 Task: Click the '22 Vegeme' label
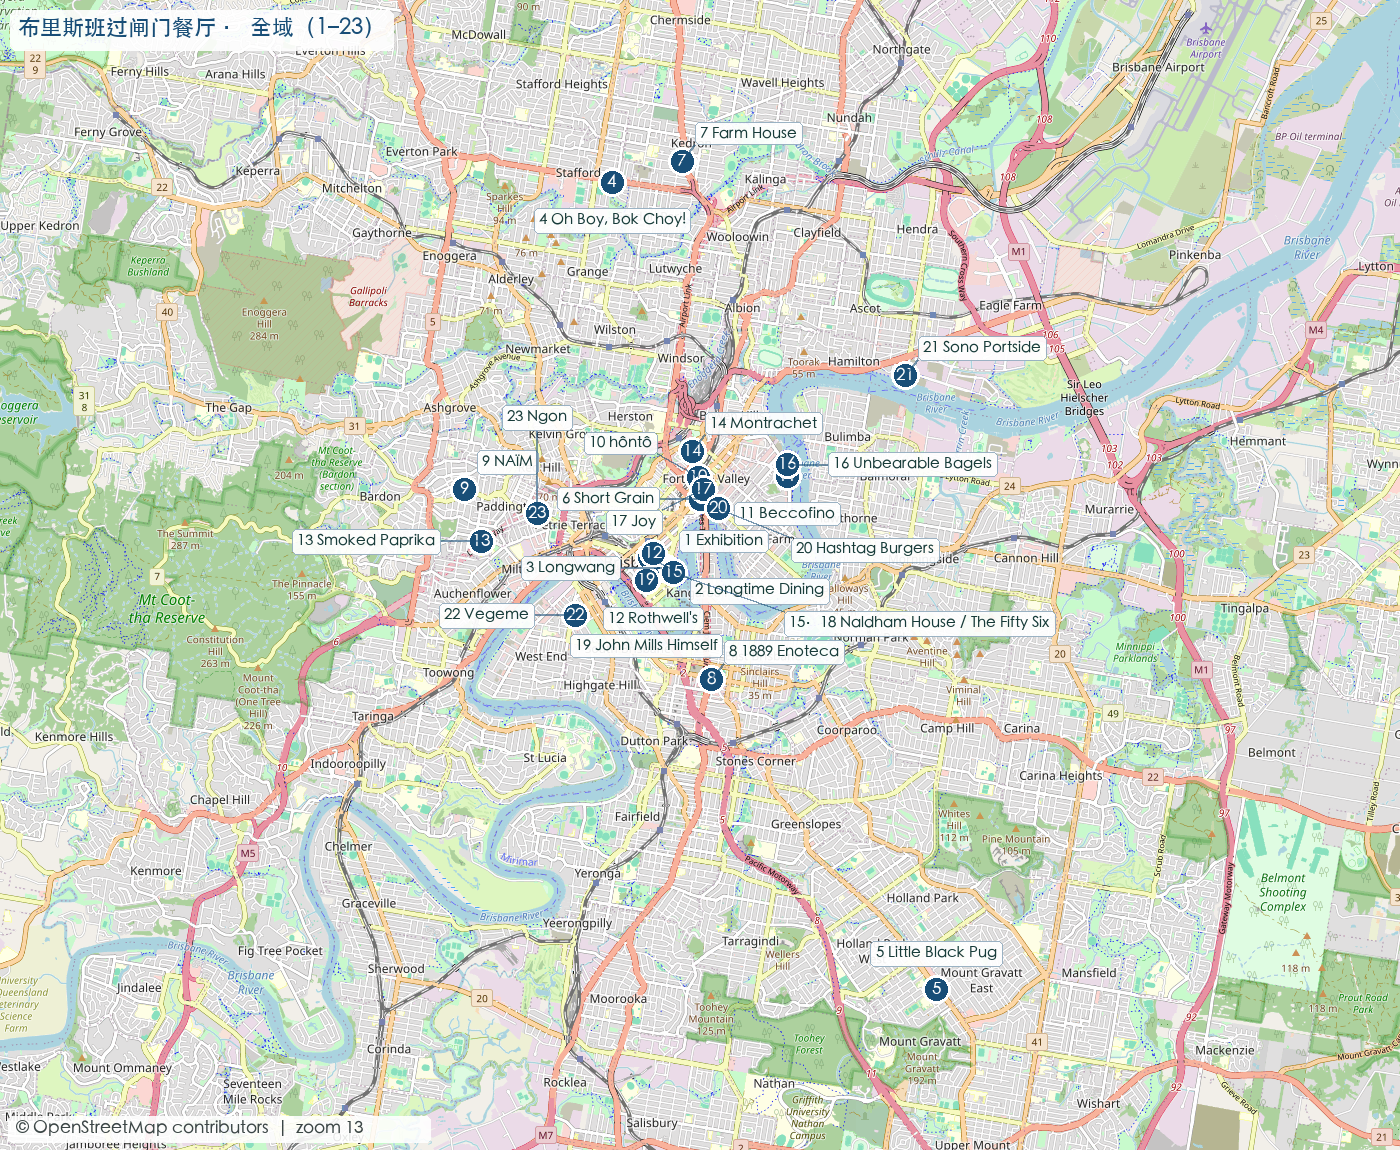(486, 614)
